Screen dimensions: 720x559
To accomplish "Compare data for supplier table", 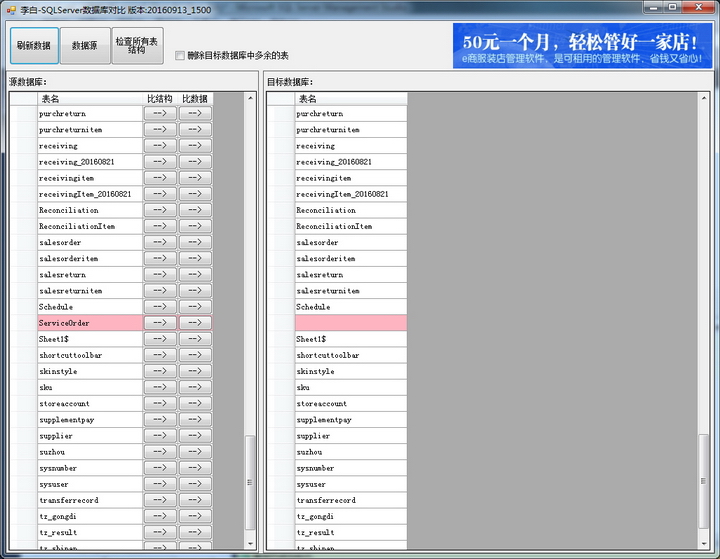I will click(x=195, y=435).
